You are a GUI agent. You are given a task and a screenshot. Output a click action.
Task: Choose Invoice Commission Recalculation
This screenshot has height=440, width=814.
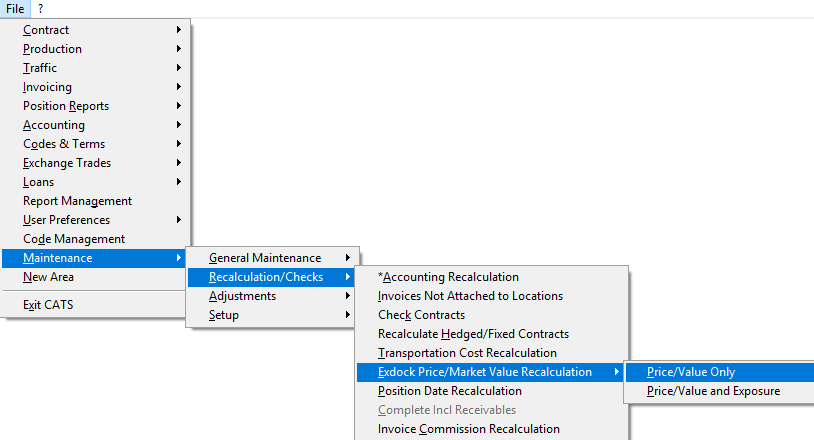(x=492, y=429)
